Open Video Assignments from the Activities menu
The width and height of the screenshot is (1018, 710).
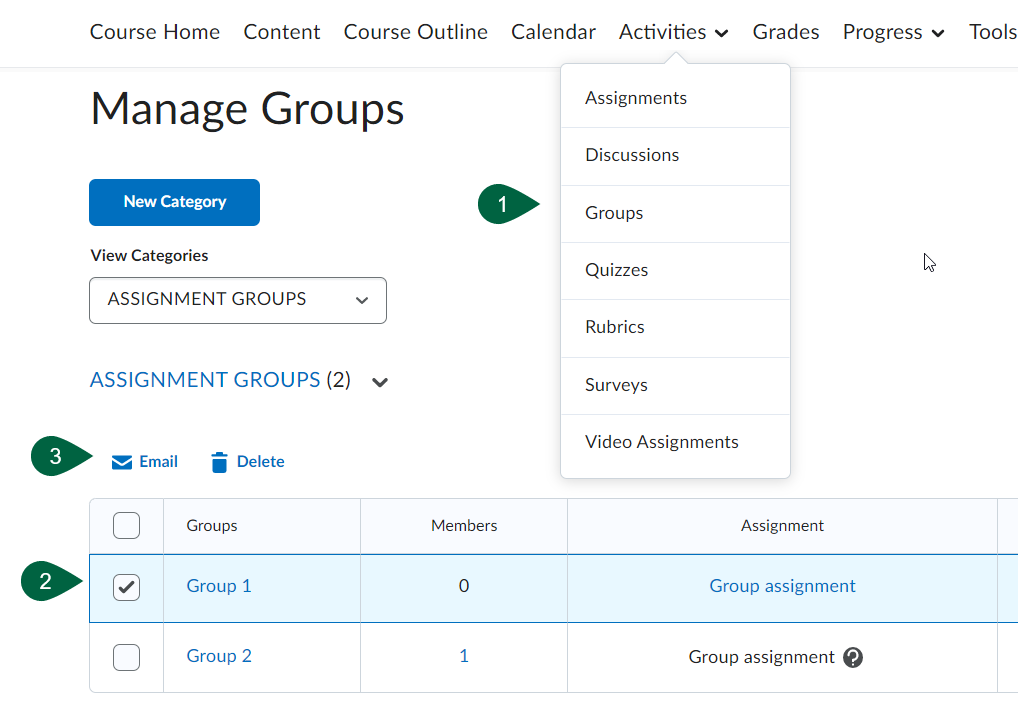pyautogui.click(x=662, y=441)
